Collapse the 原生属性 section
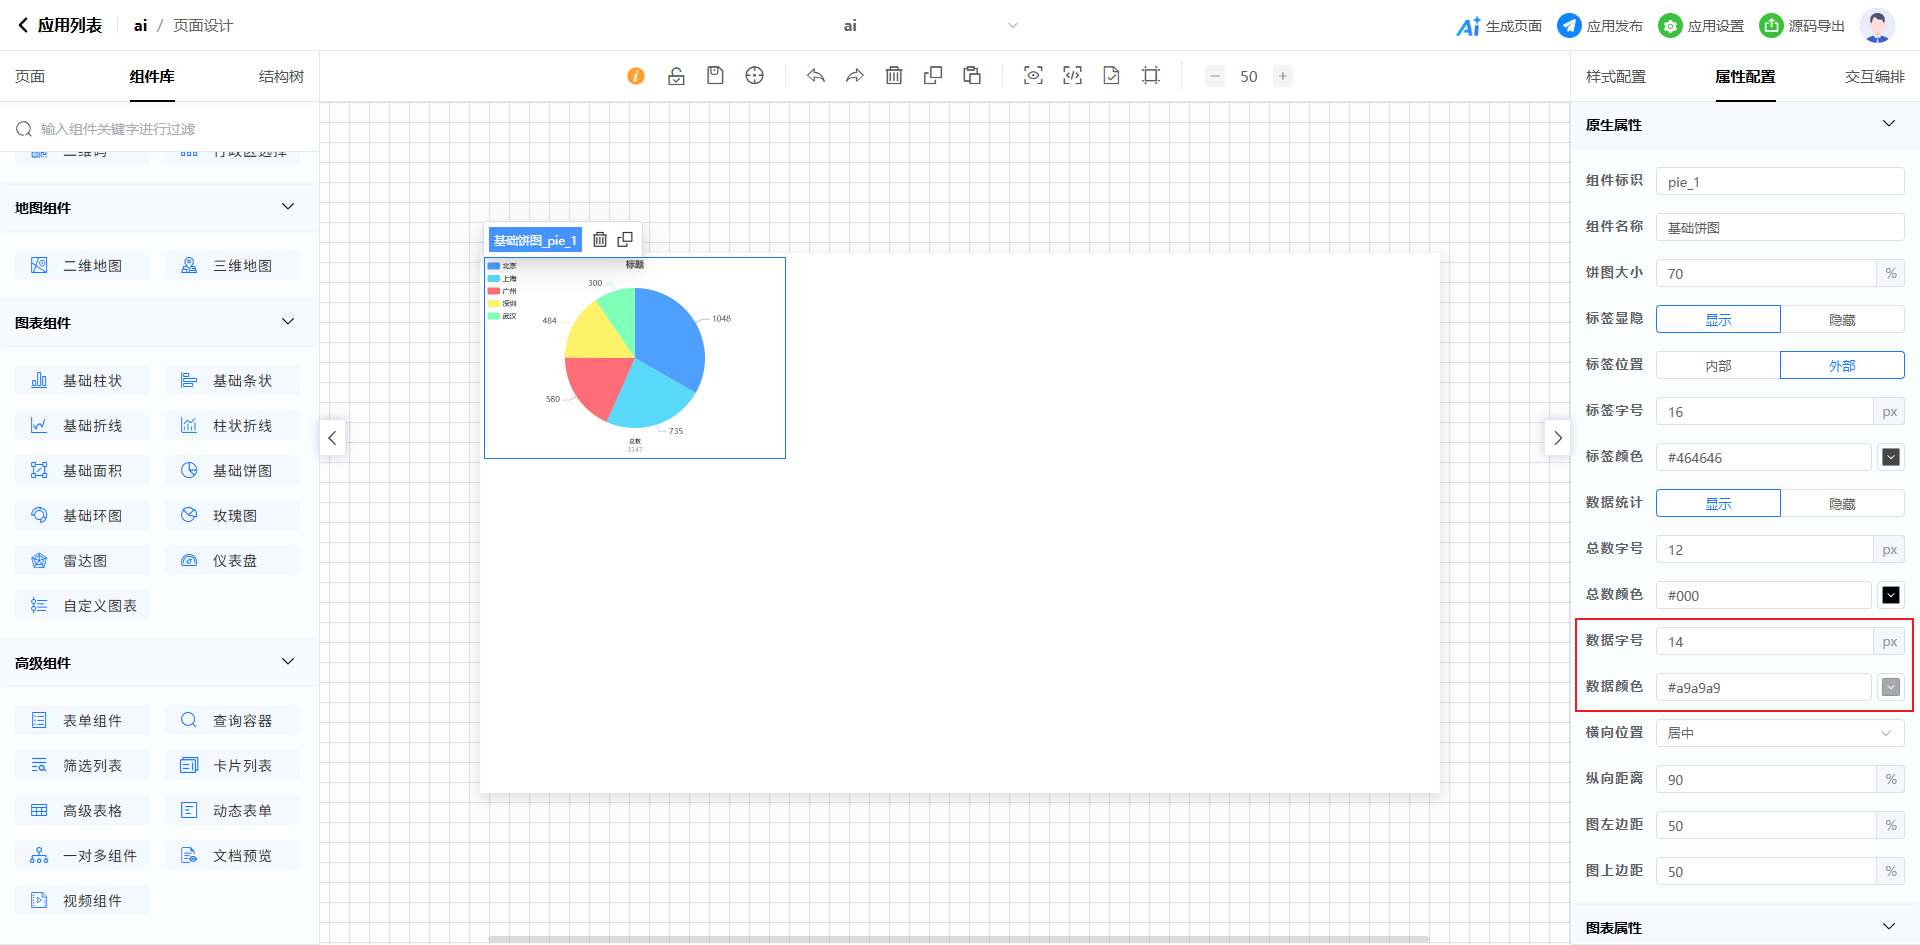This screenshot has width=1920, height=945. [1888, 124]
